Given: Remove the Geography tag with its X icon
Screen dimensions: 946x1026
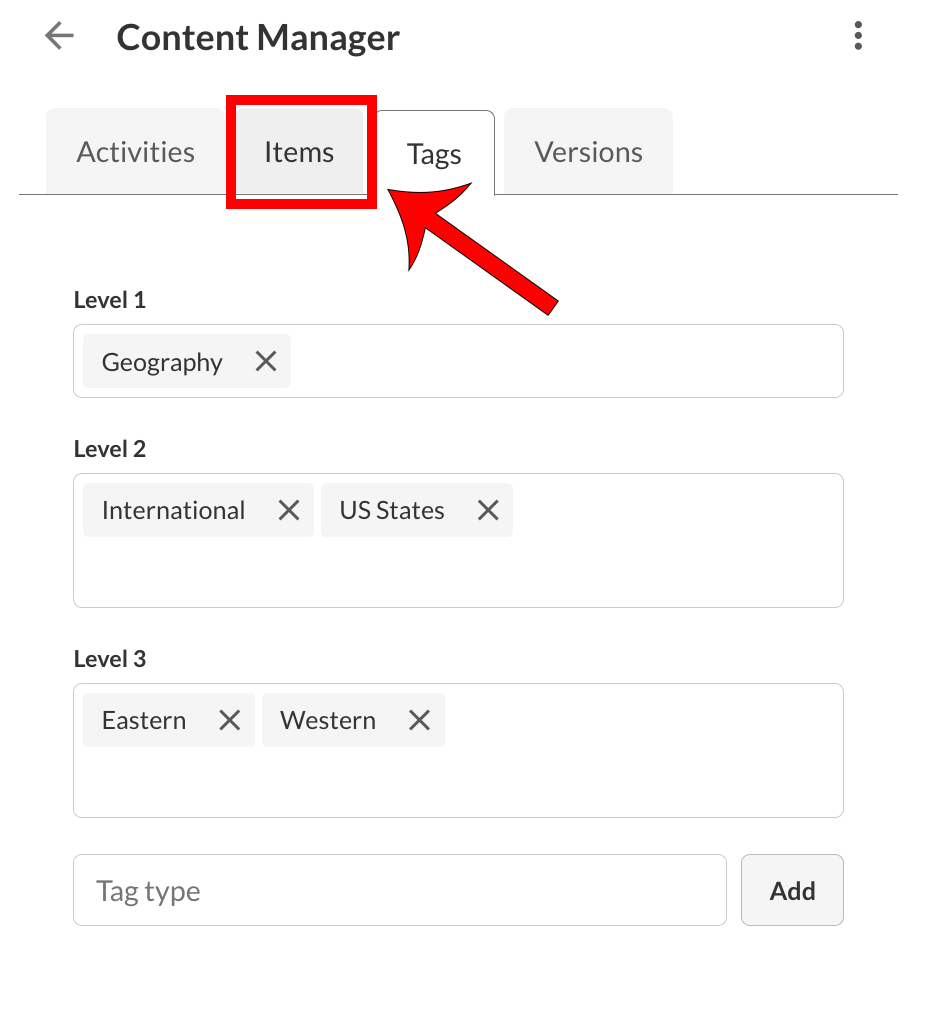Looking at the screenshot, I should [265, 361].
